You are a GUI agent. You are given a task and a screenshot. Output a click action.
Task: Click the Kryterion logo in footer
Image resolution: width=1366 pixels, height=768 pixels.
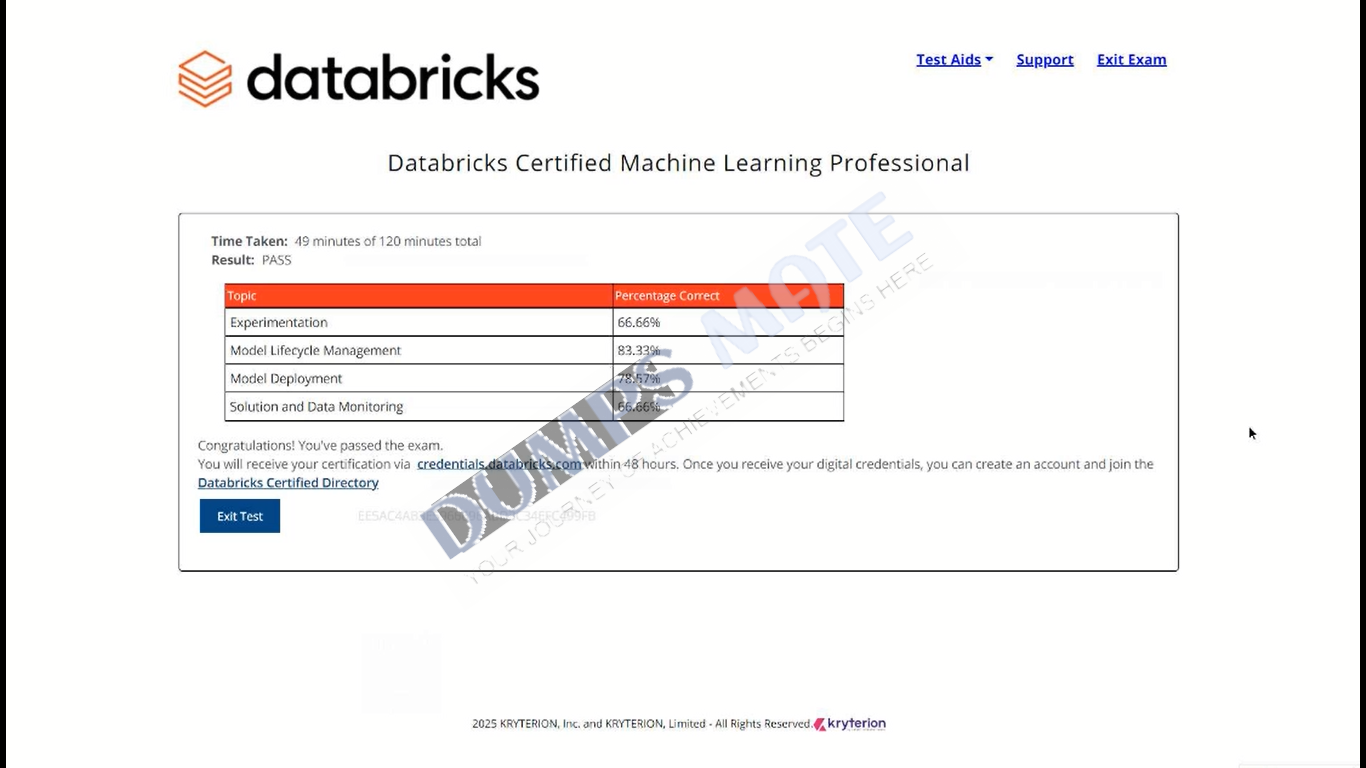pos(850,724)
